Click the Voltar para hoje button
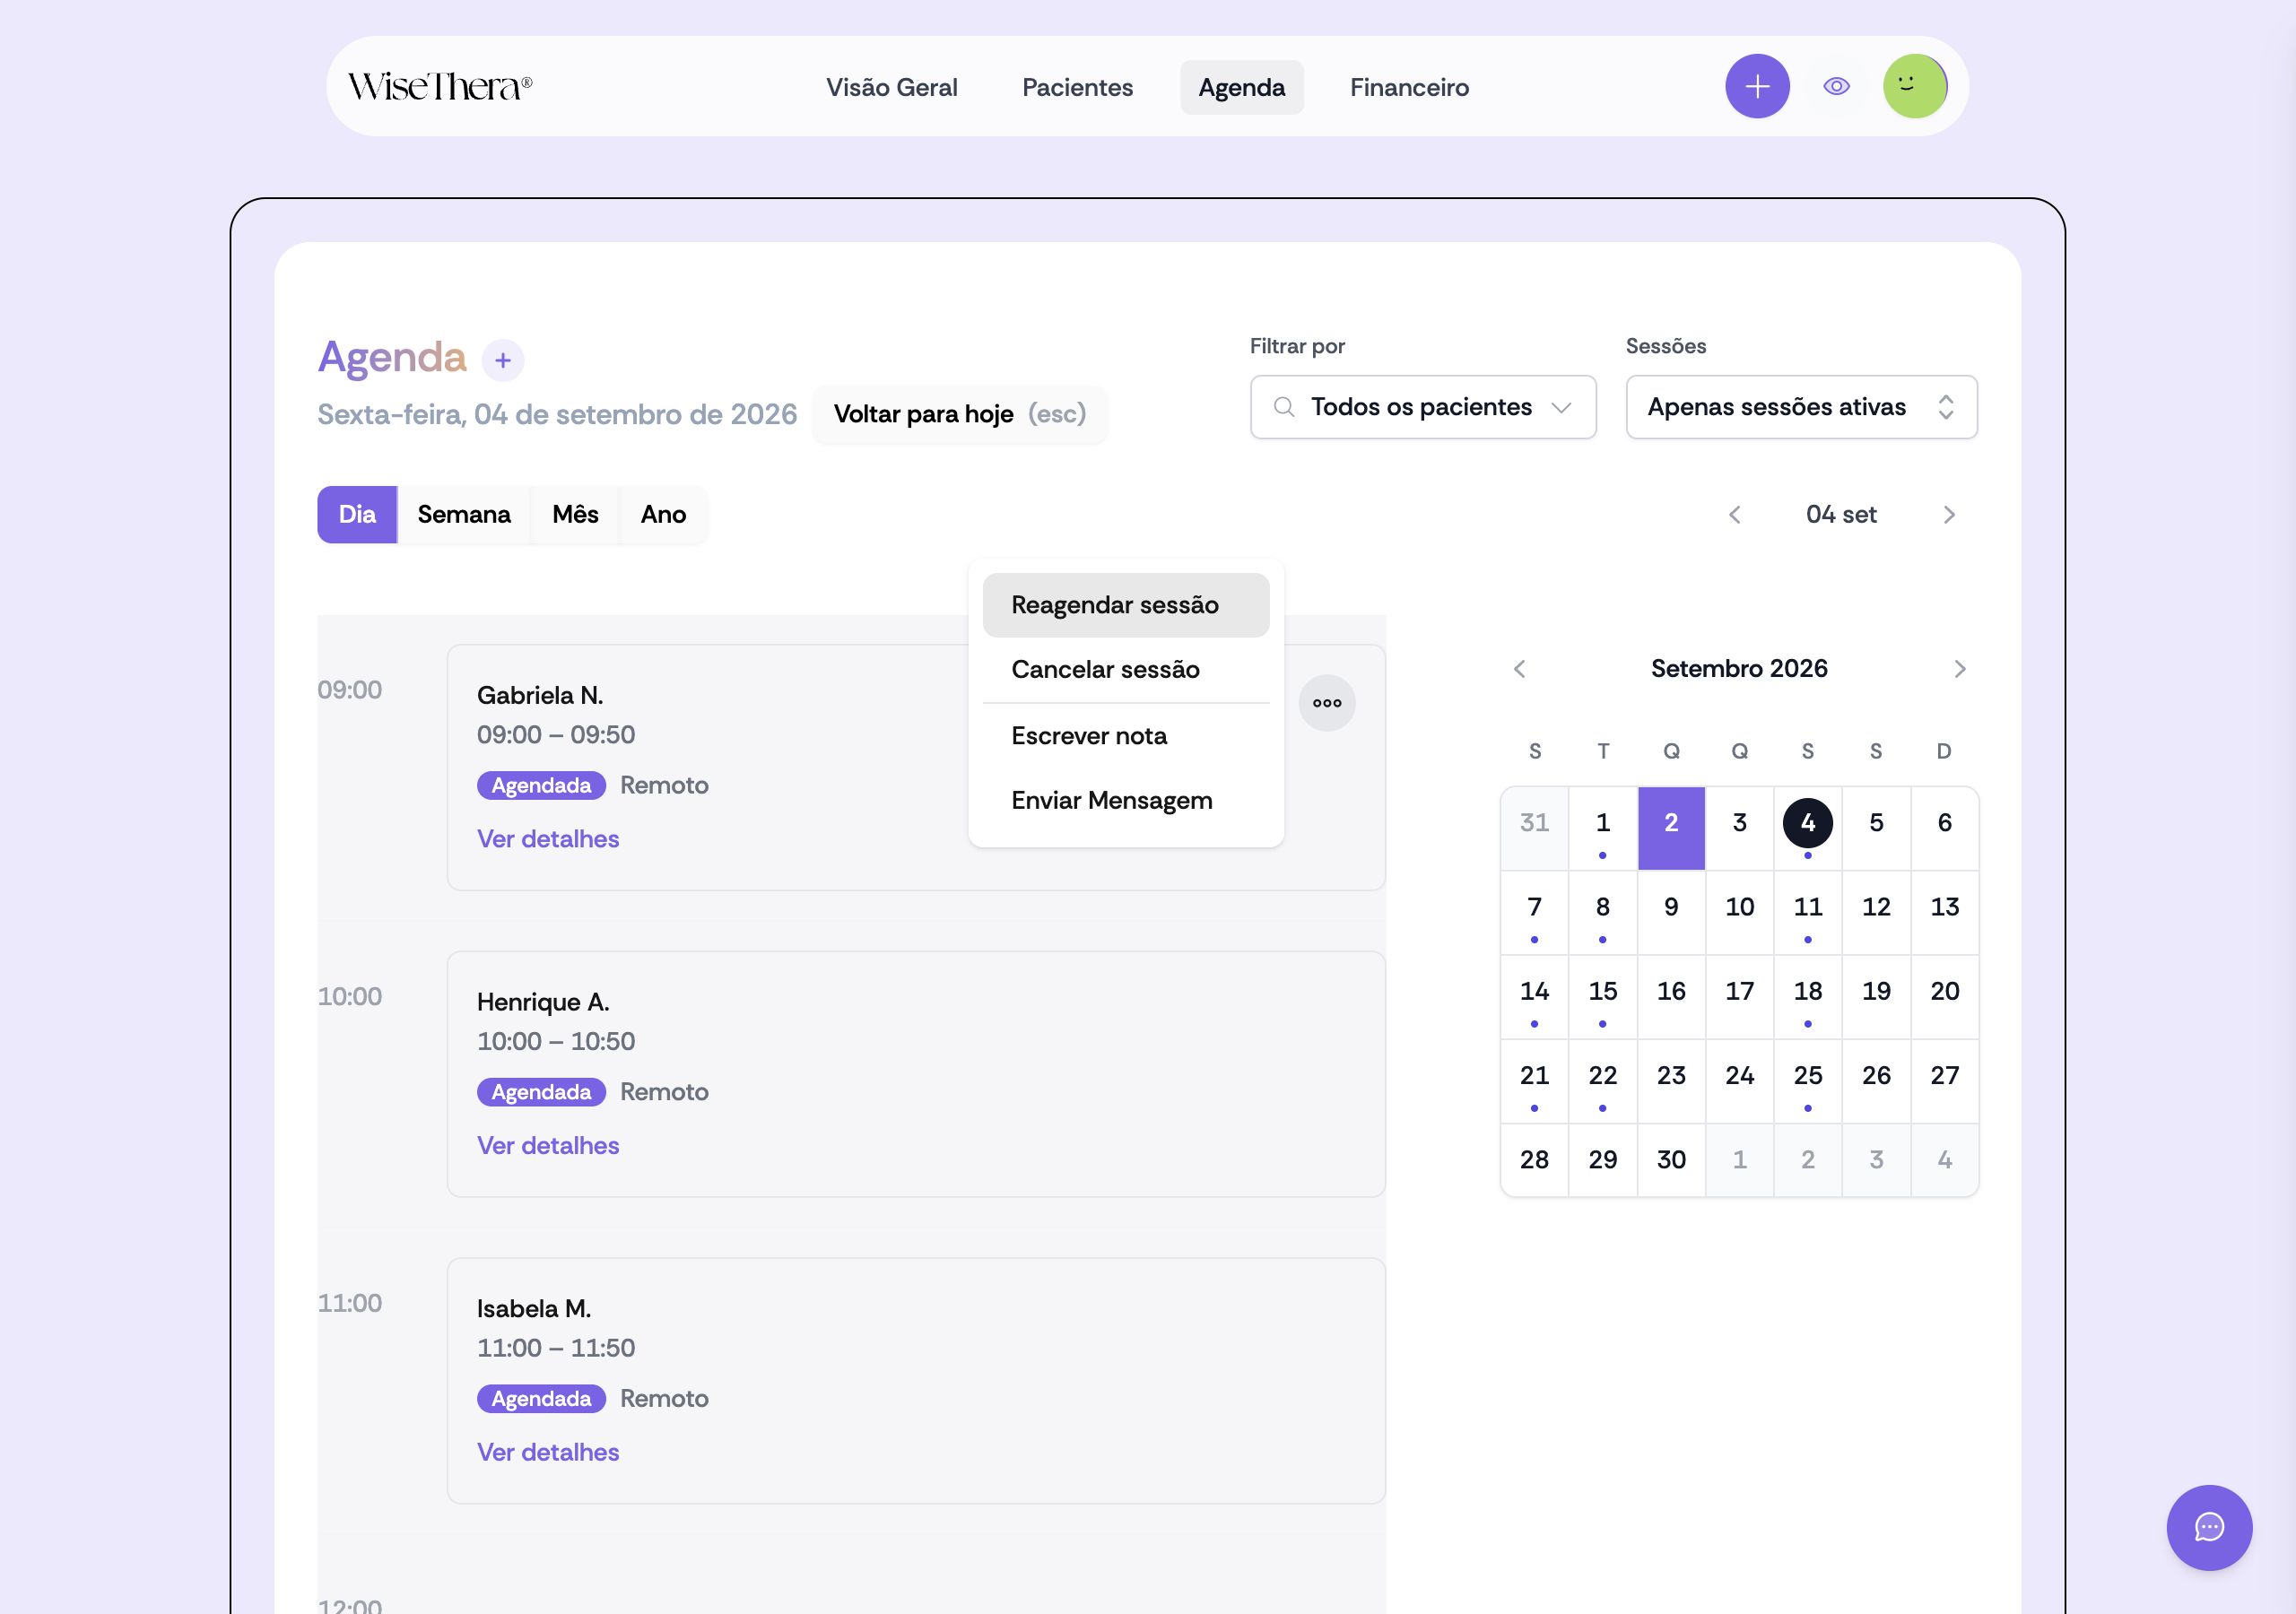This screenshot has height=1614, width=2296. tap(959, 414)
